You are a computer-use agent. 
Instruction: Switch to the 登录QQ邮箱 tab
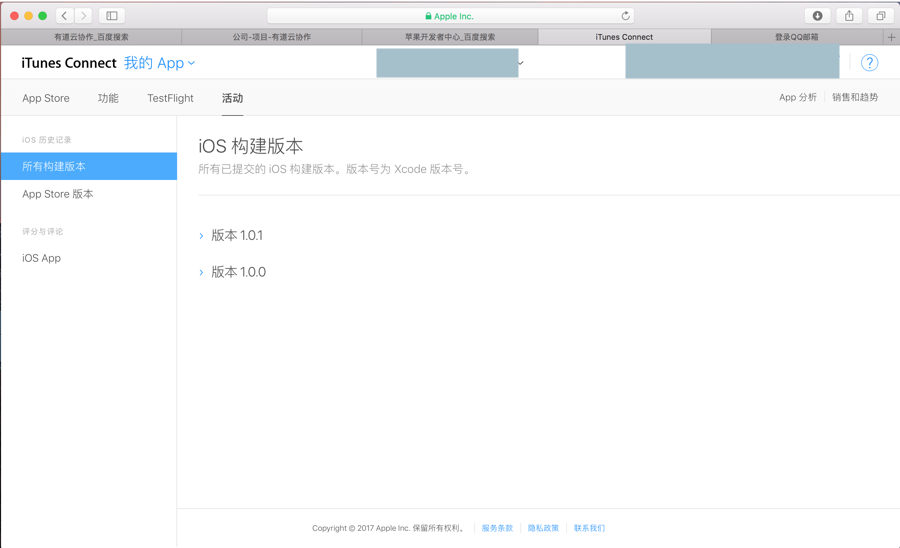point(797,37)
